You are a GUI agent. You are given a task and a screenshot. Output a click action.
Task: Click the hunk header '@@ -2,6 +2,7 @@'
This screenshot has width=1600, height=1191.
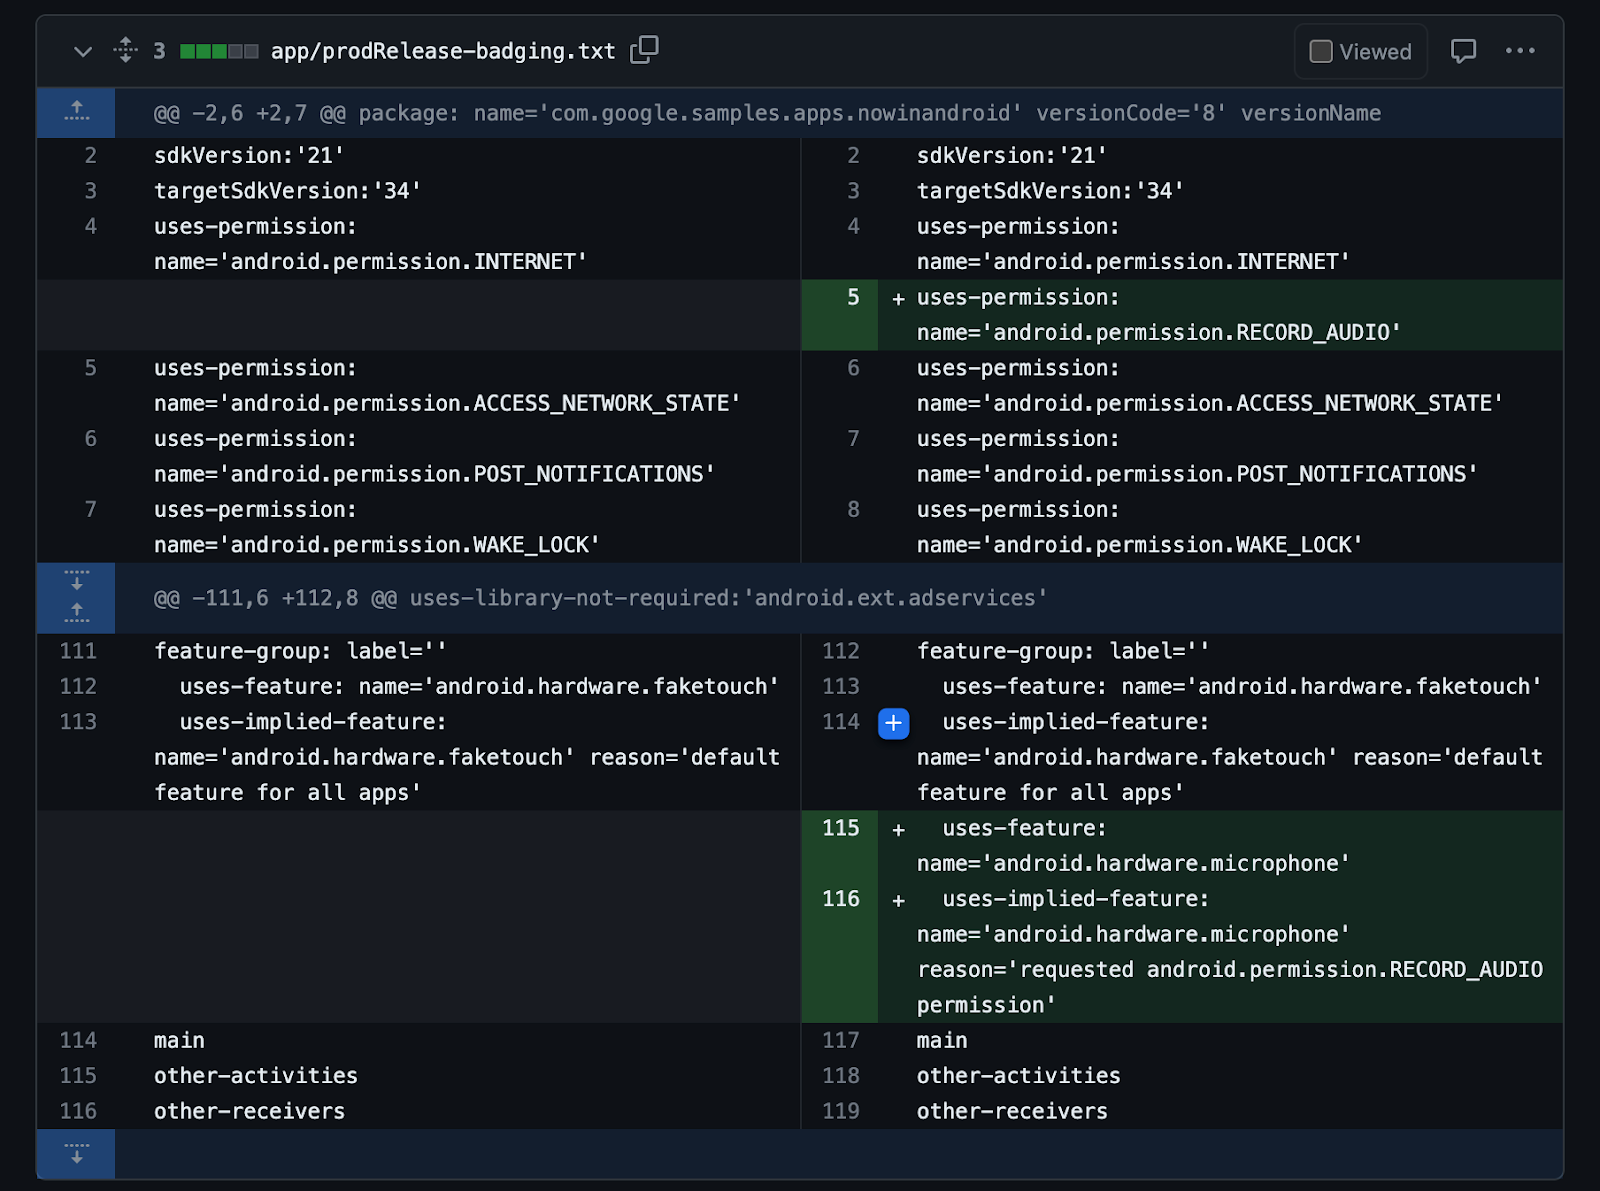click(250, 113)
